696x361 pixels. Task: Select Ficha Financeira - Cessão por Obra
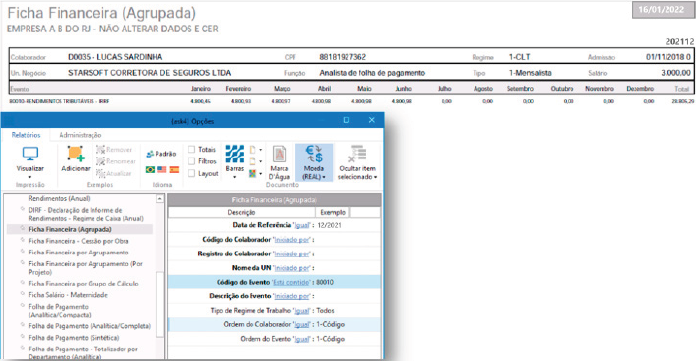click(78, 241)
